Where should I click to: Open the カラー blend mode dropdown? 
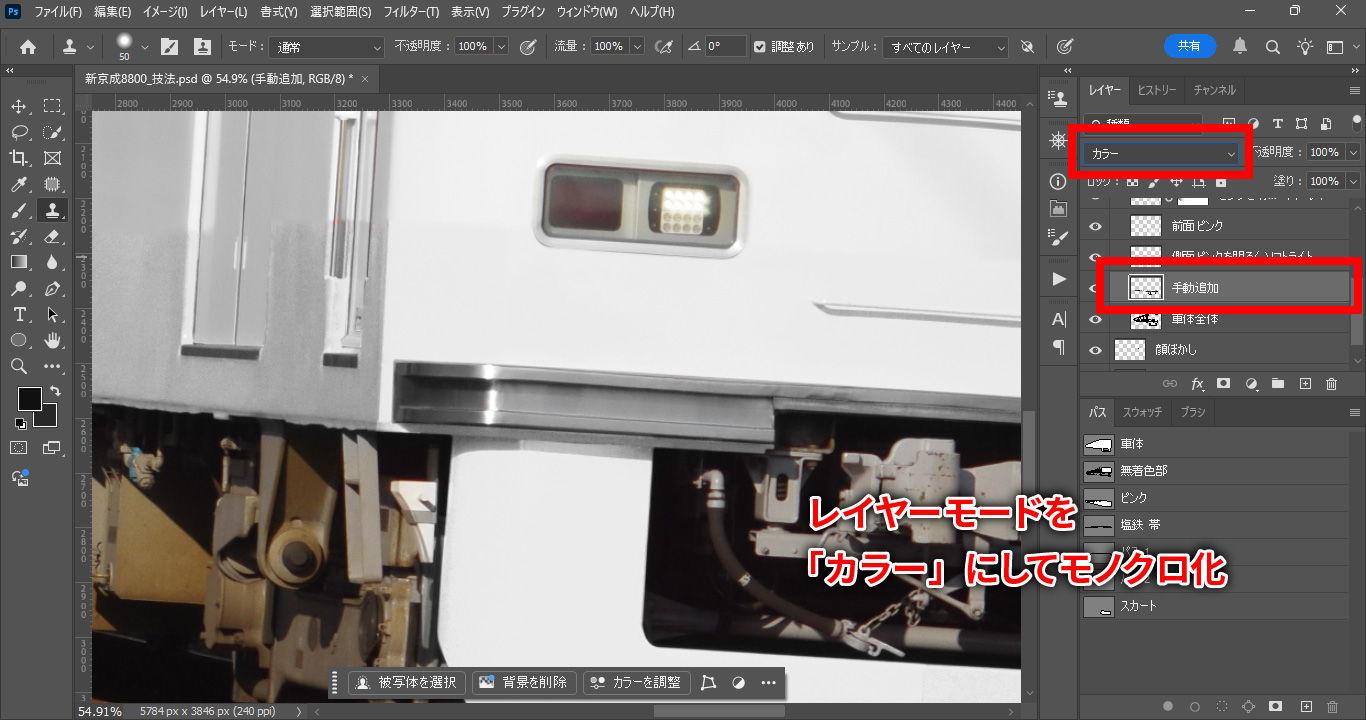pos(1161,153)
